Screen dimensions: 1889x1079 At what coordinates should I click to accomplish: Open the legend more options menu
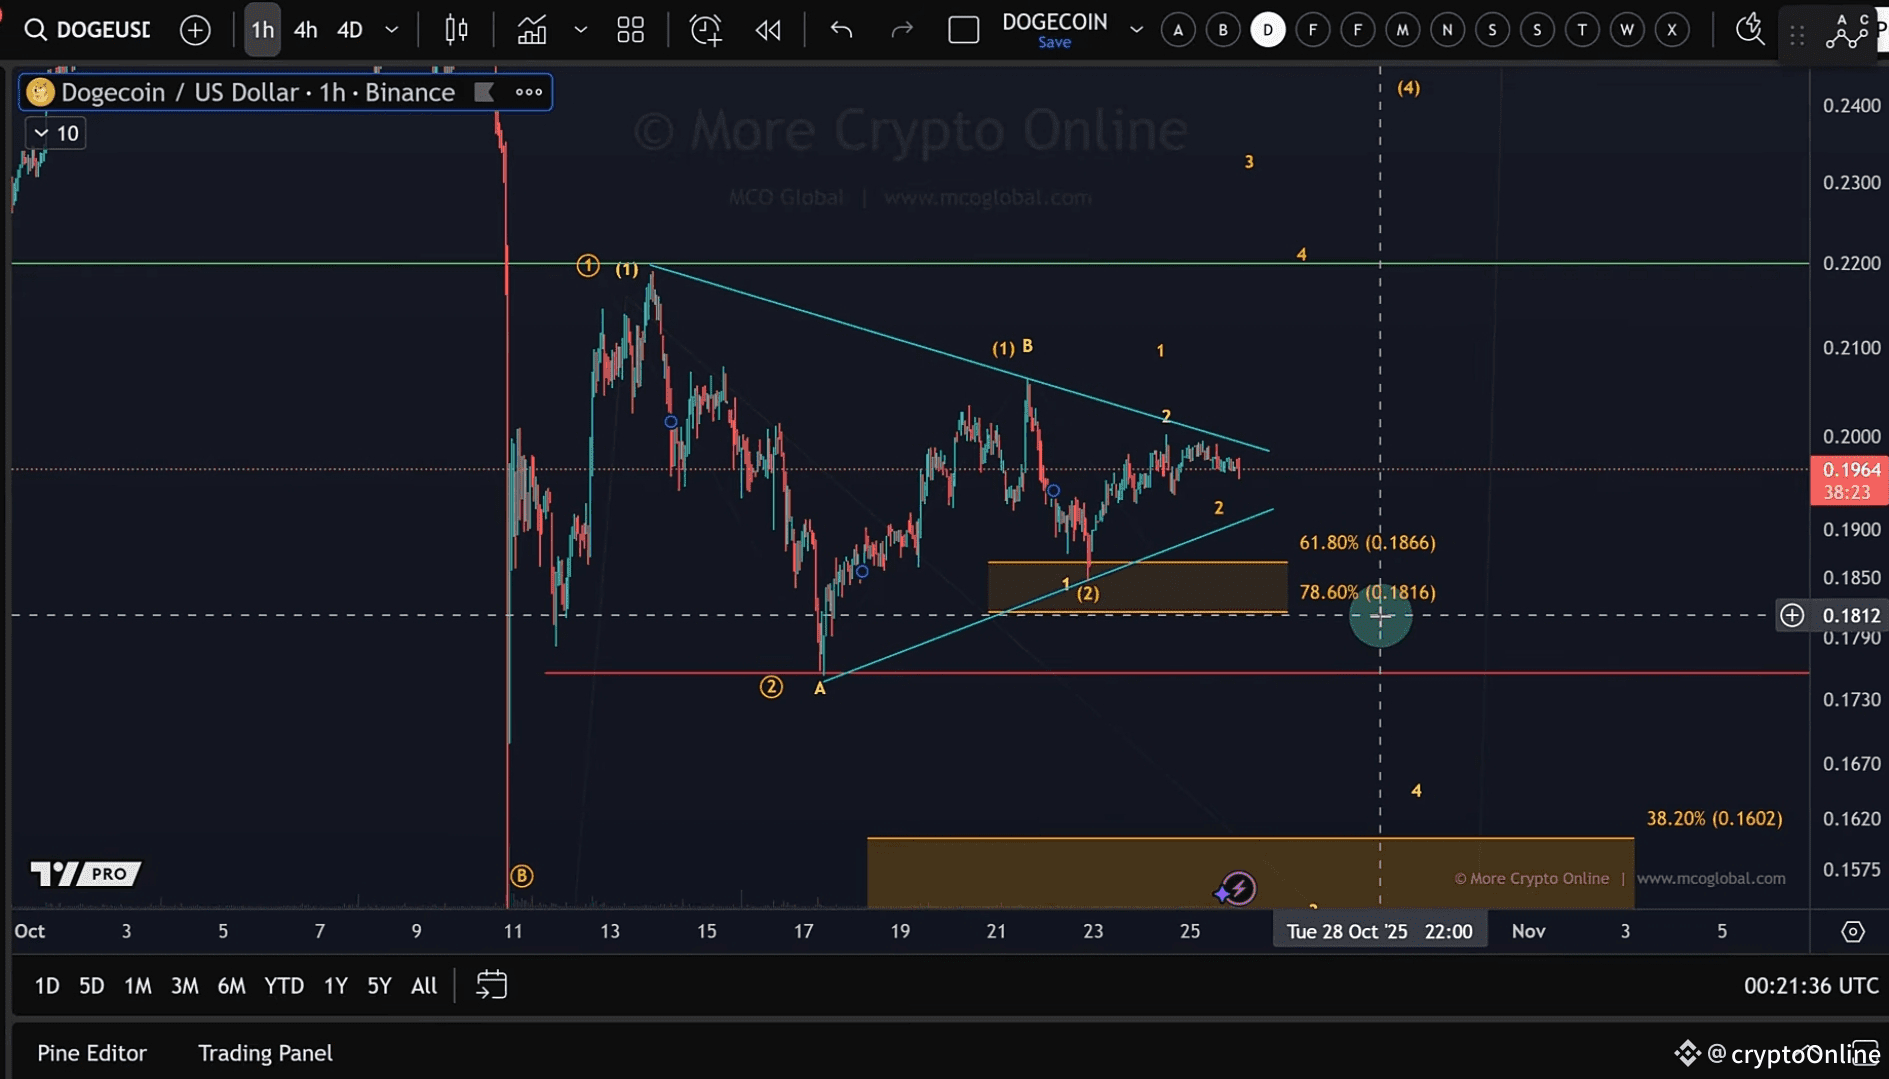point(529,92)
